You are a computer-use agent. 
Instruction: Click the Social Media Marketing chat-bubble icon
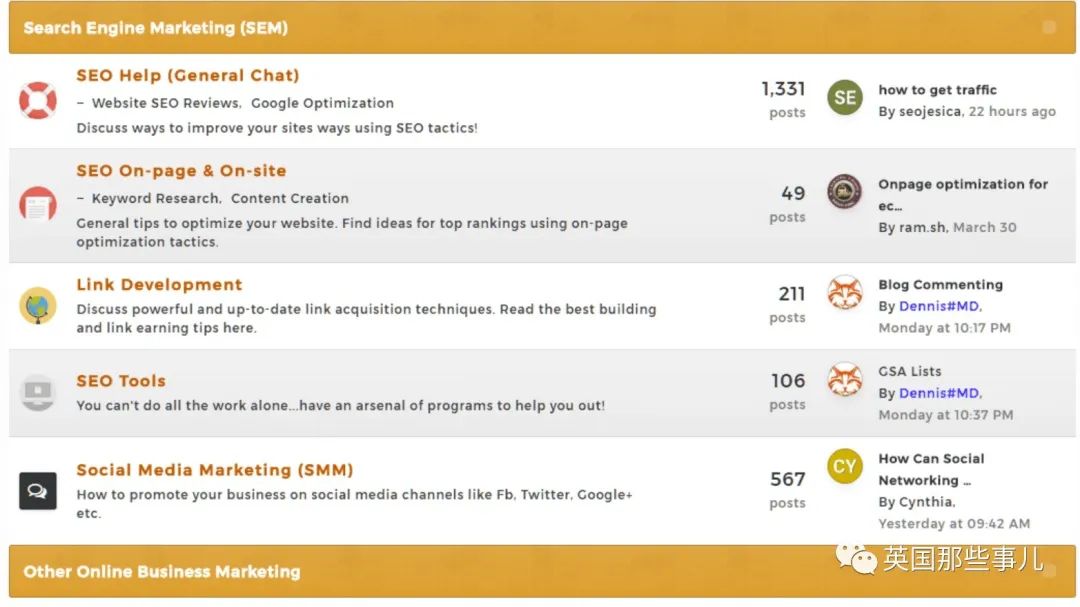(38, 490)
